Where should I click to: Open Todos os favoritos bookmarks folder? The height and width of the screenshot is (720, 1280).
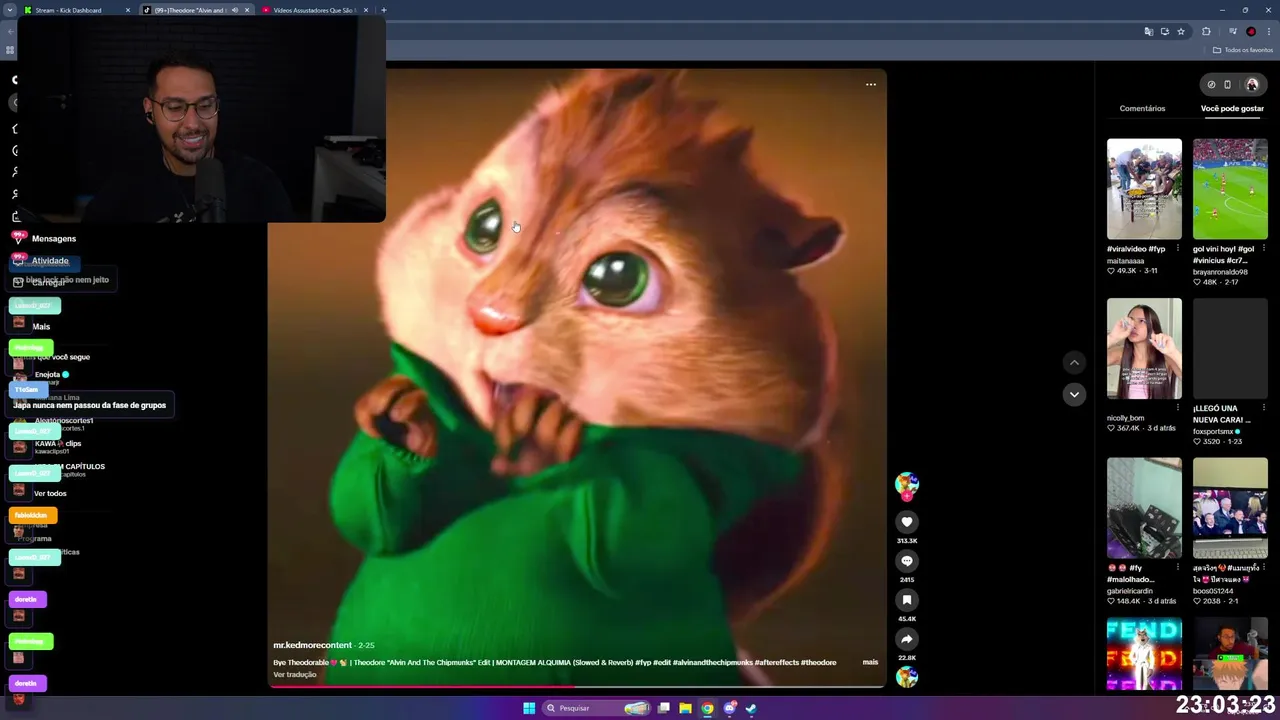(x=1242, y=50)
